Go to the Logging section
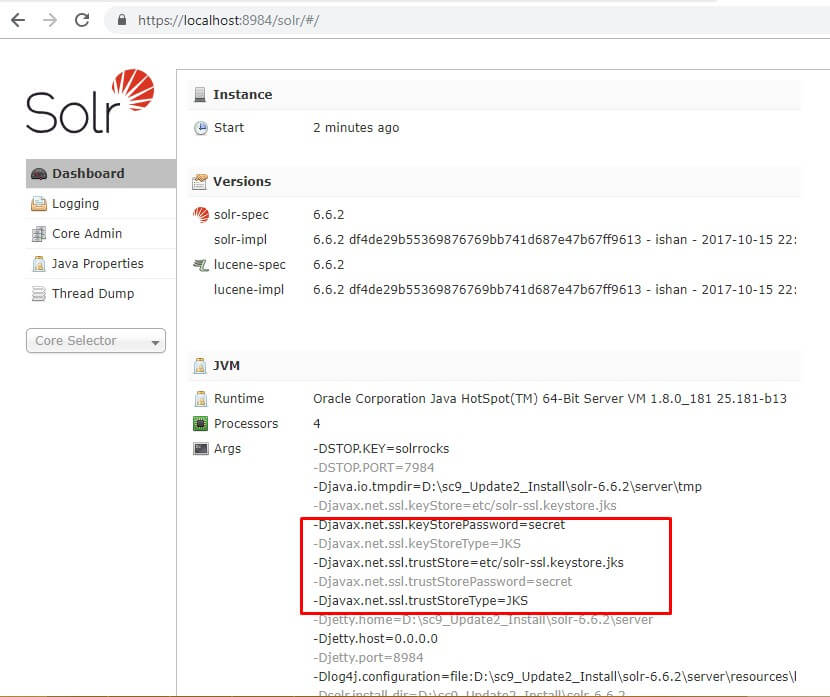The image size is (830, 697). [x=101, y=204]
